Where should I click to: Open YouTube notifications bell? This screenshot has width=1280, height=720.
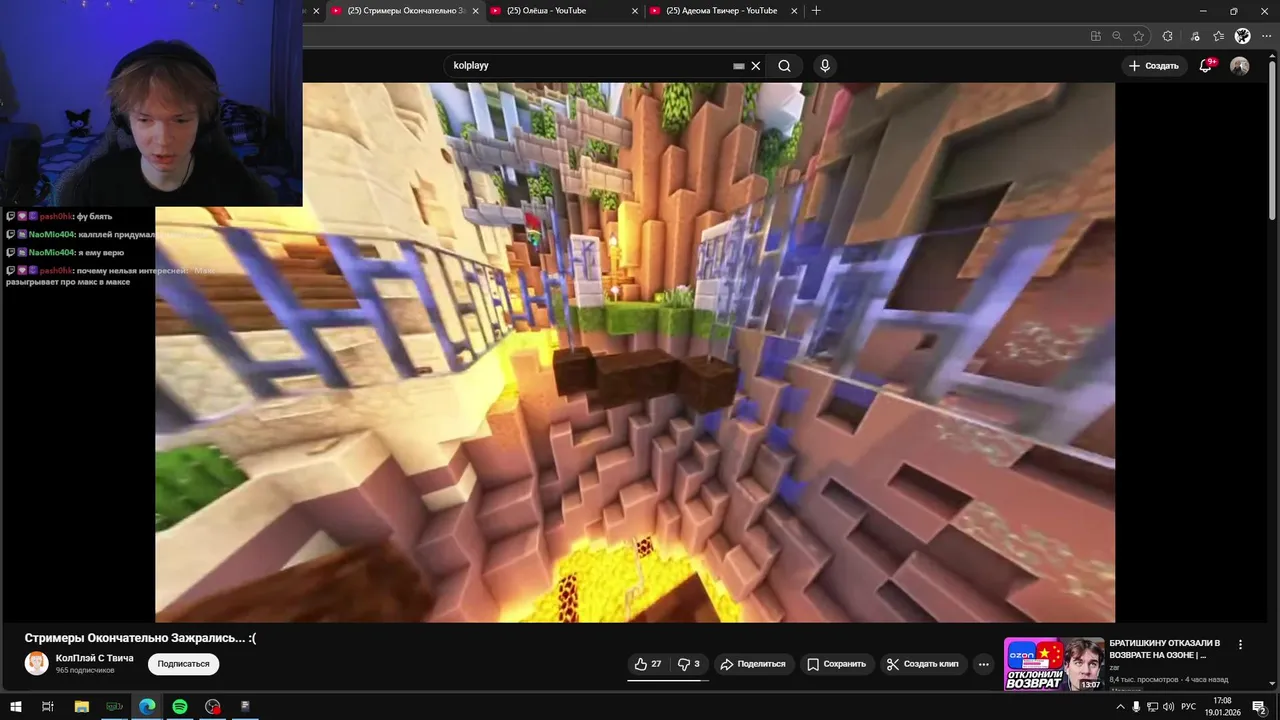(1206, 66)
